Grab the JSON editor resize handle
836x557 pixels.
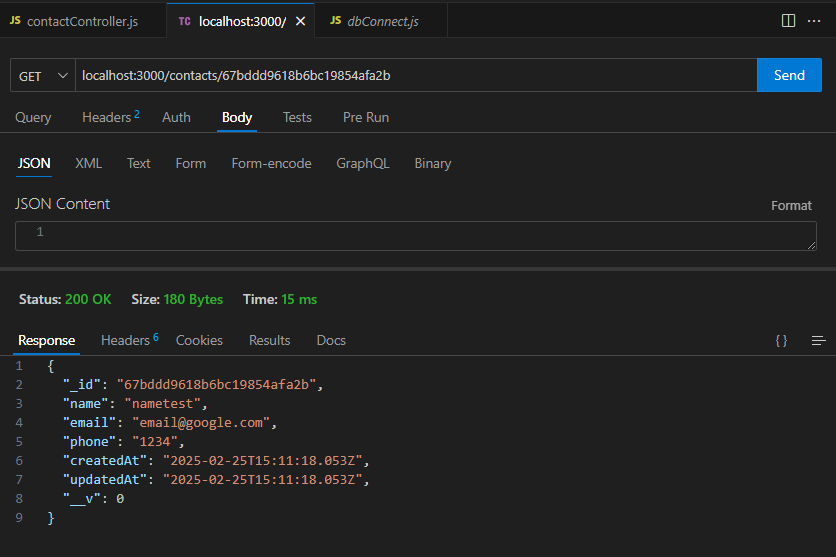(x=811, y=245)
